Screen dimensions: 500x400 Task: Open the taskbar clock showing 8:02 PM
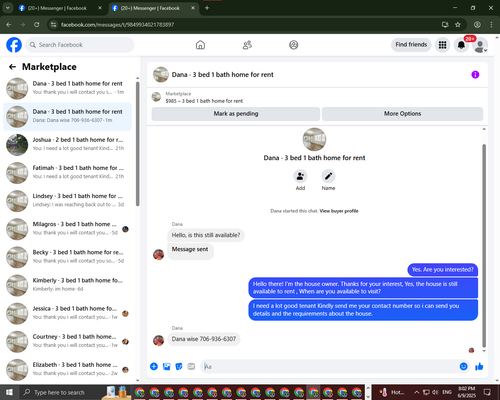(466, 392)
